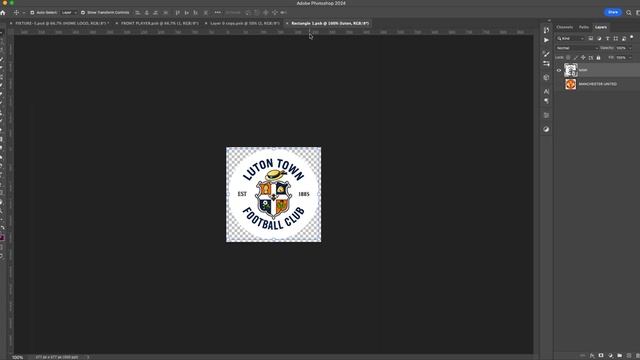This screenshot has width=640, height=360.
Task: Align bottom edges icon
Action: [196, 13]
